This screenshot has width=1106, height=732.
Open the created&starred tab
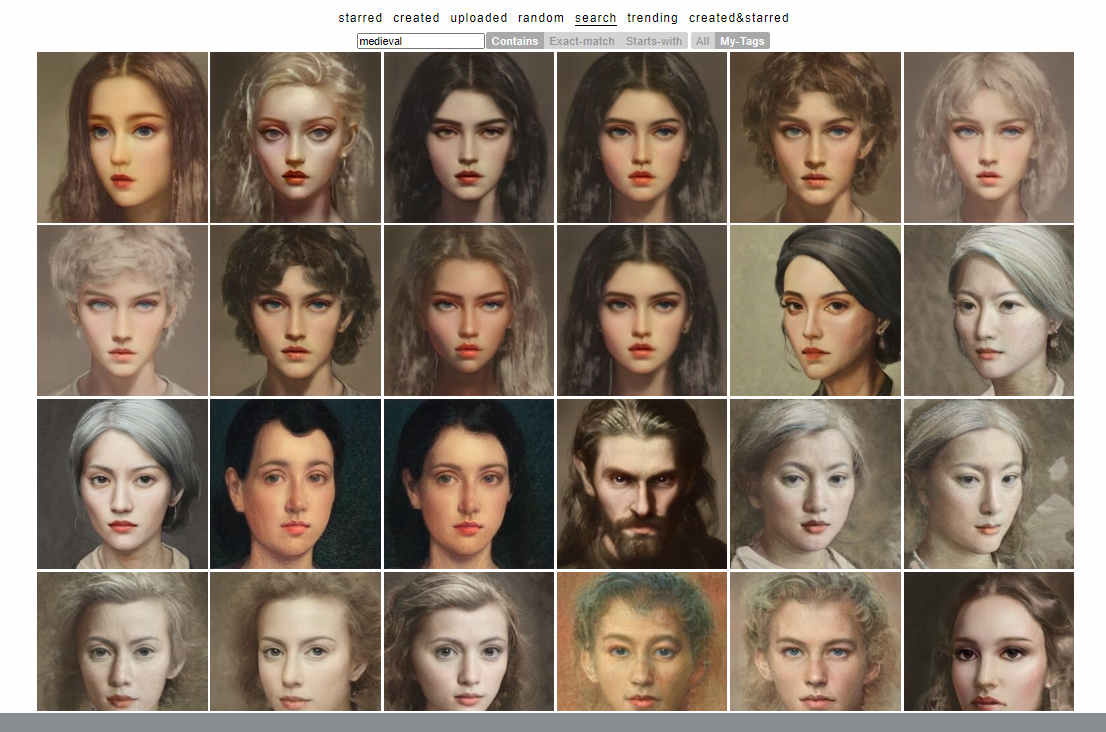pos(739,18)
